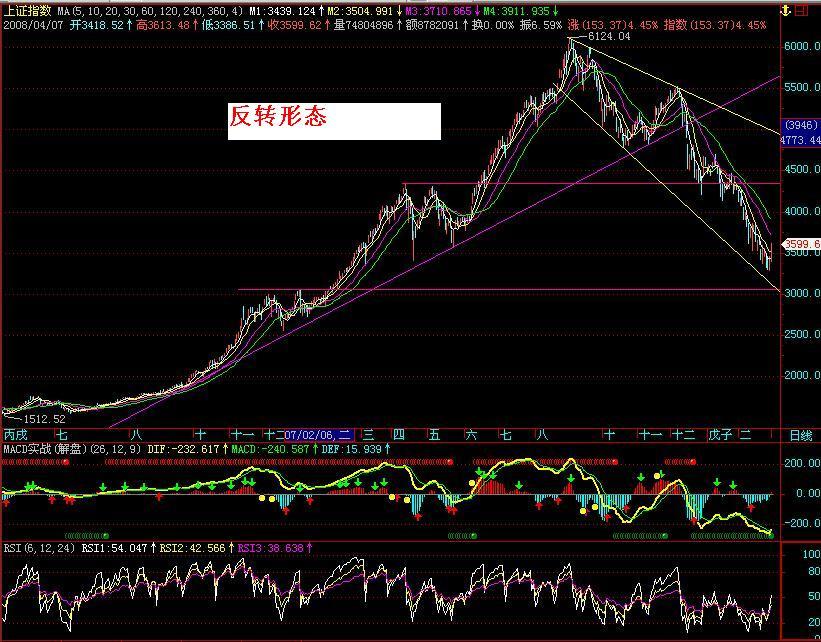Viewport: 821px width, 642px height.
Task: Click the yellow anchor icon at top right
Action: pos(785,10)
